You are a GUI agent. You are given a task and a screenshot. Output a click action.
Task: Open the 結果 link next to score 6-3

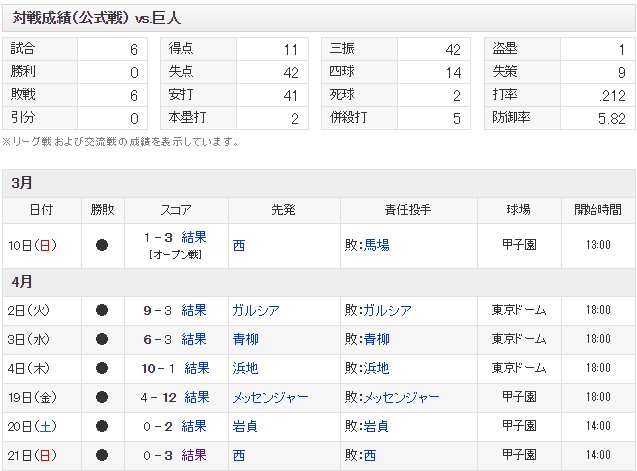pos(194,339)
